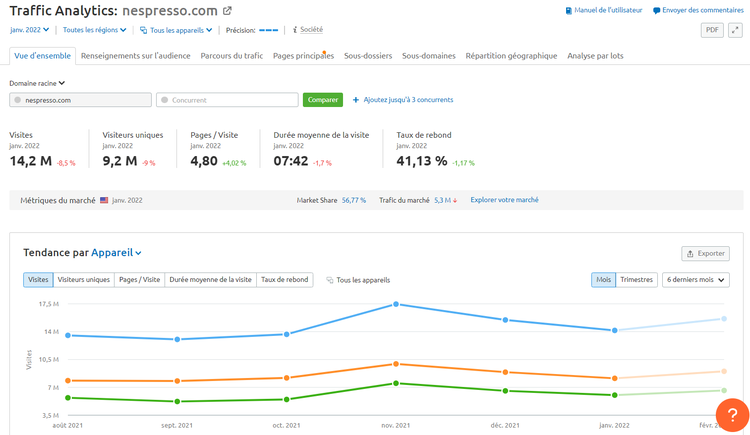Click blue line point at nov. 2021

tap(396, 304)
